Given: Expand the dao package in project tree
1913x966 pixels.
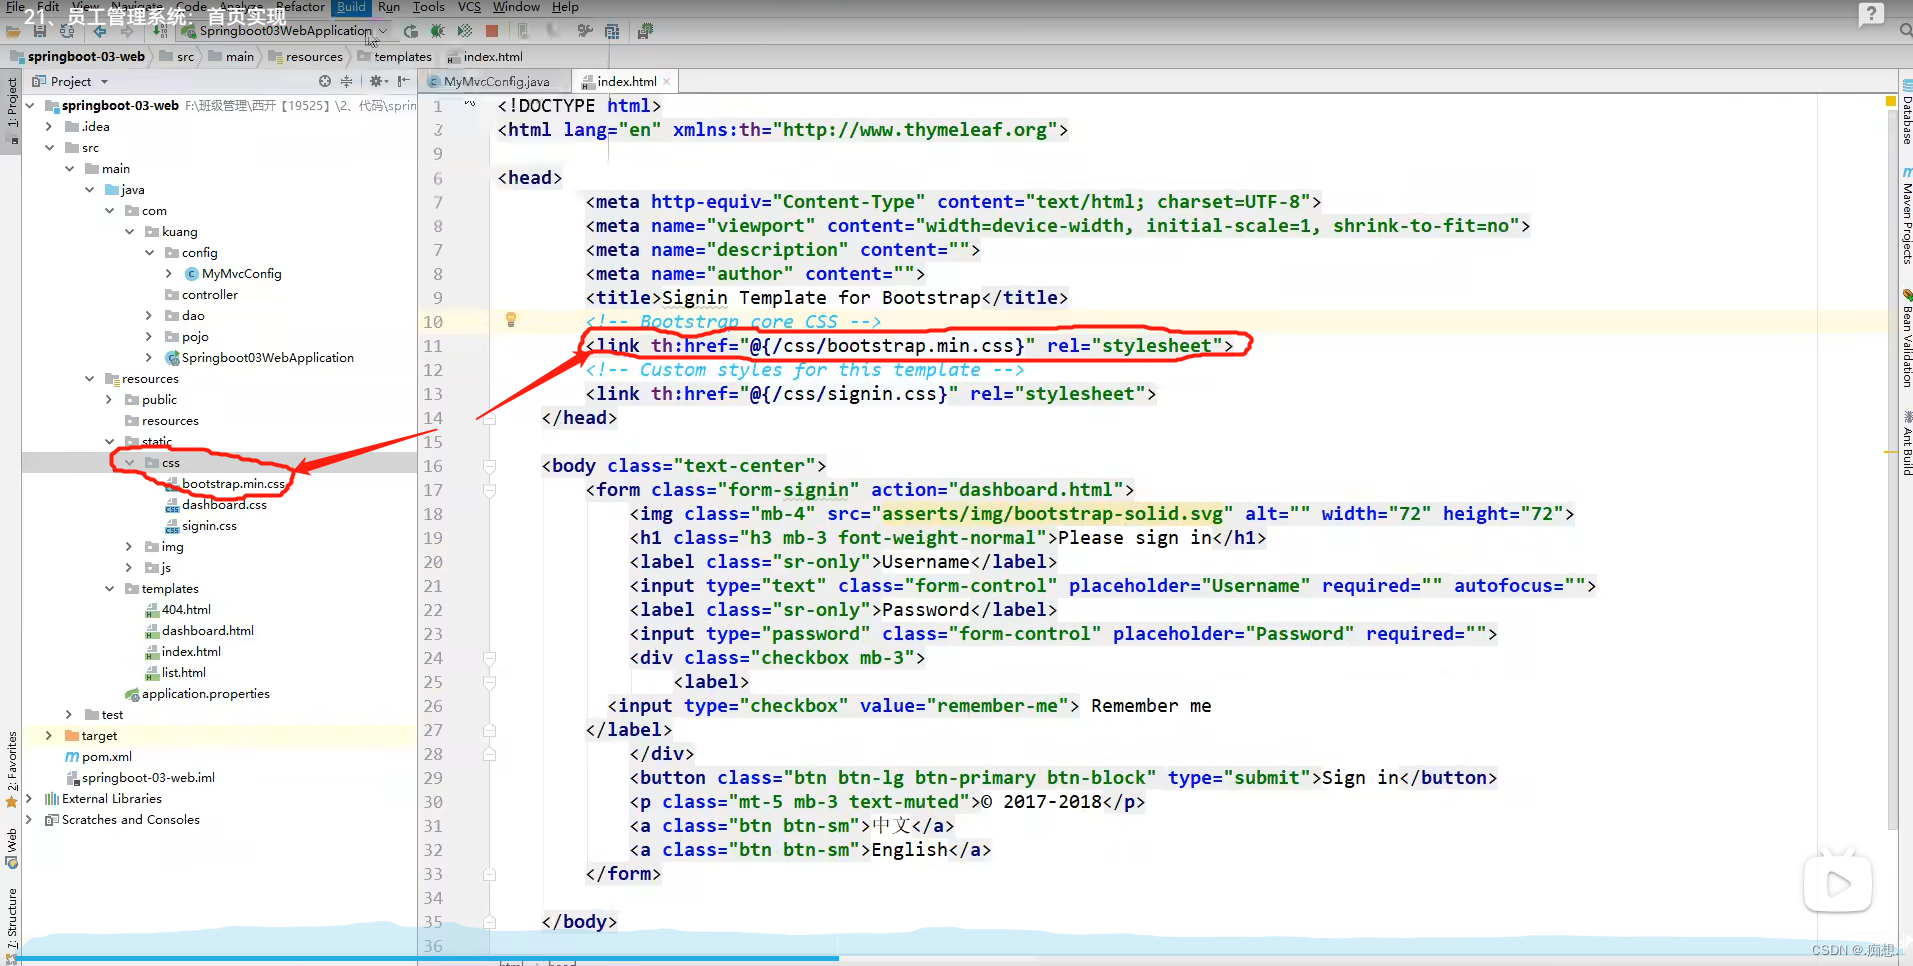Looking at the screenshot, I should click(148, 315).
